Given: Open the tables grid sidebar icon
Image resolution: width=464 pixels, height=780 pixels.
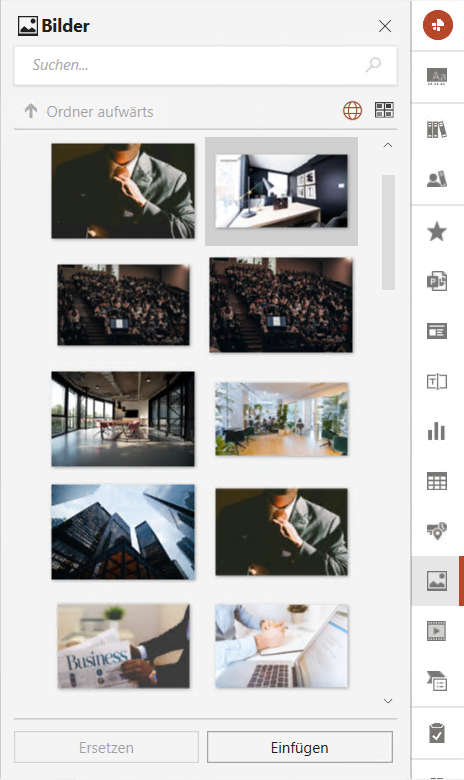Looking at the screenshot, I should pos(437,481).
